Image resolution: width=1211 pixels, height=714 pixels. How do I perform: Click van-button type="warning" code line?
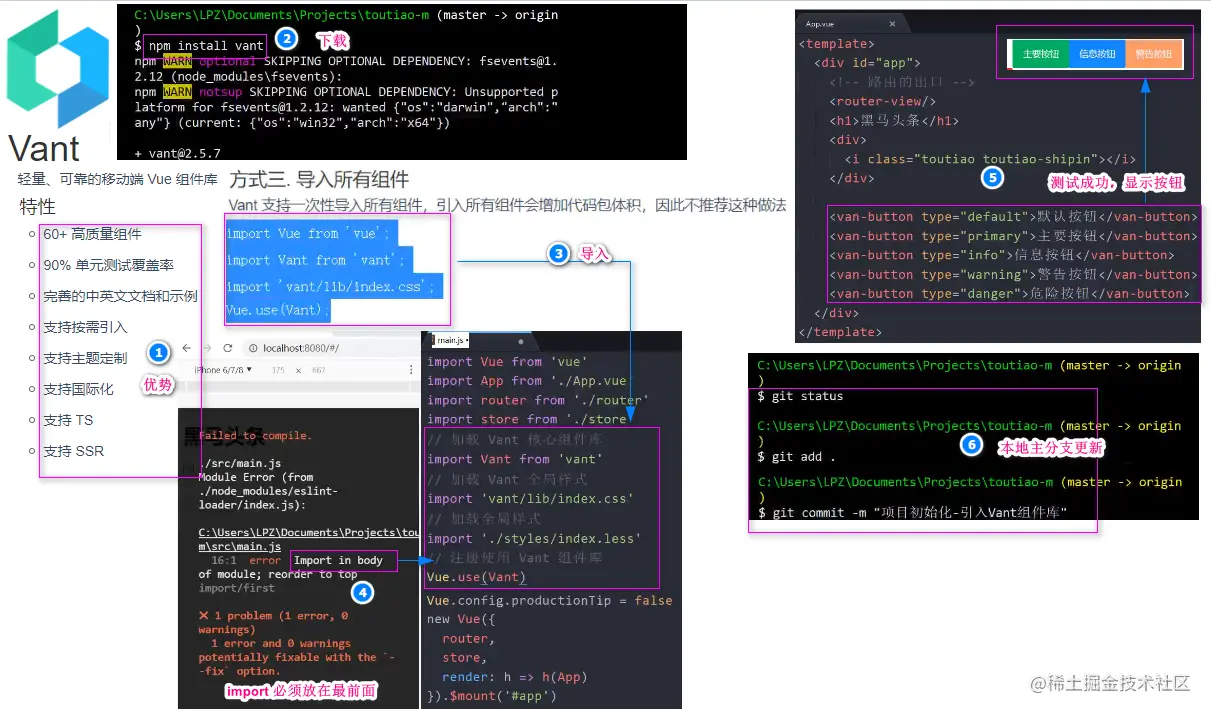[1013, 274]
